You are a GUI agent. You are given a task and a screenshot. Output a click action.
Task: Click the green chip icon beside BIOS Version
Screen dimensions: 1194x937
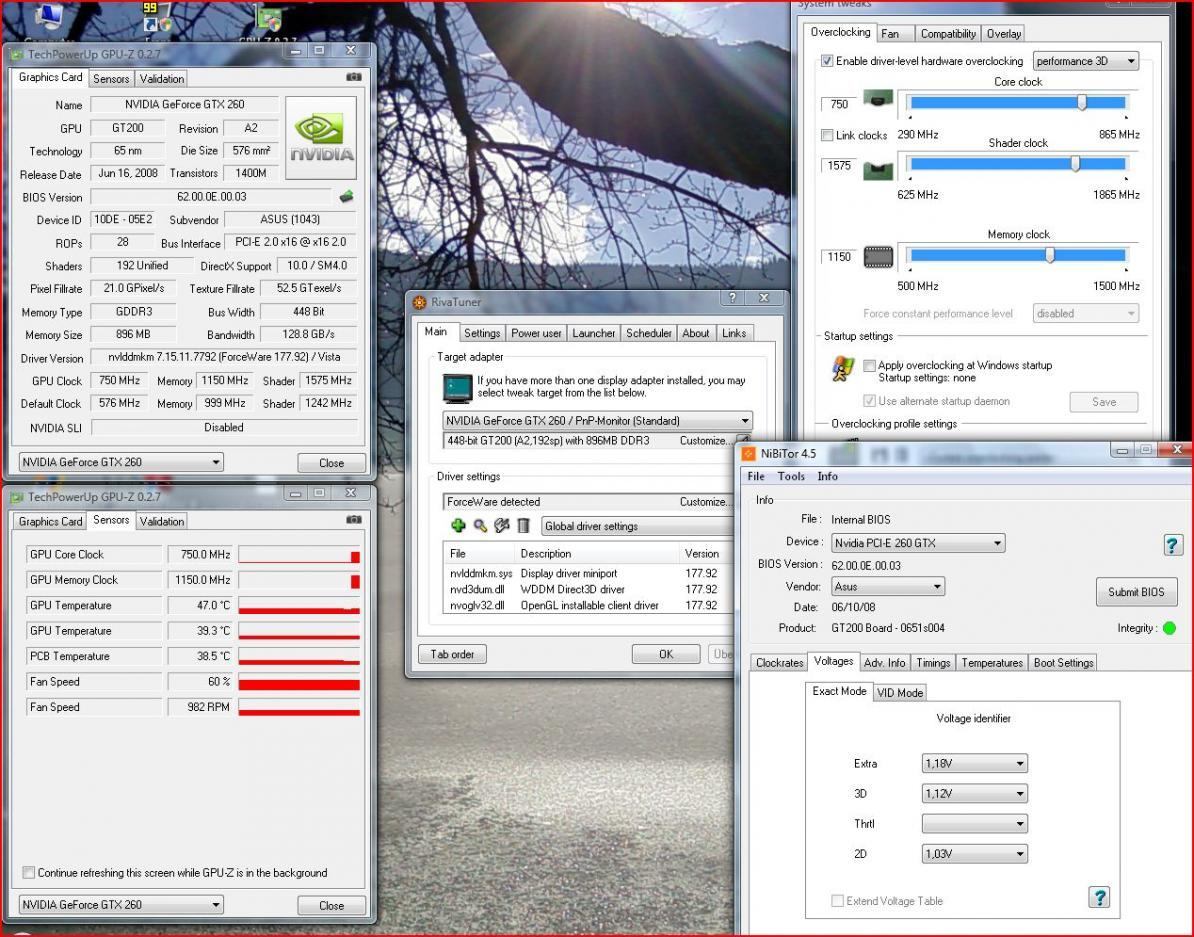click(346, 197)
